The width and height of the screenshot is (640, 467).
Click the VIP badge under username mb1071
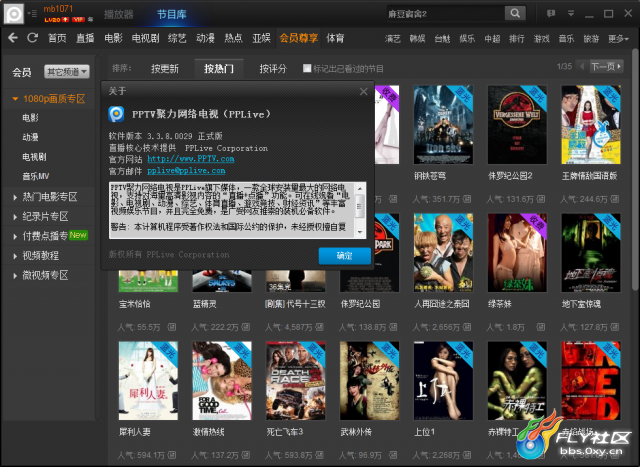pyautogui.click(x=78, y=20)
